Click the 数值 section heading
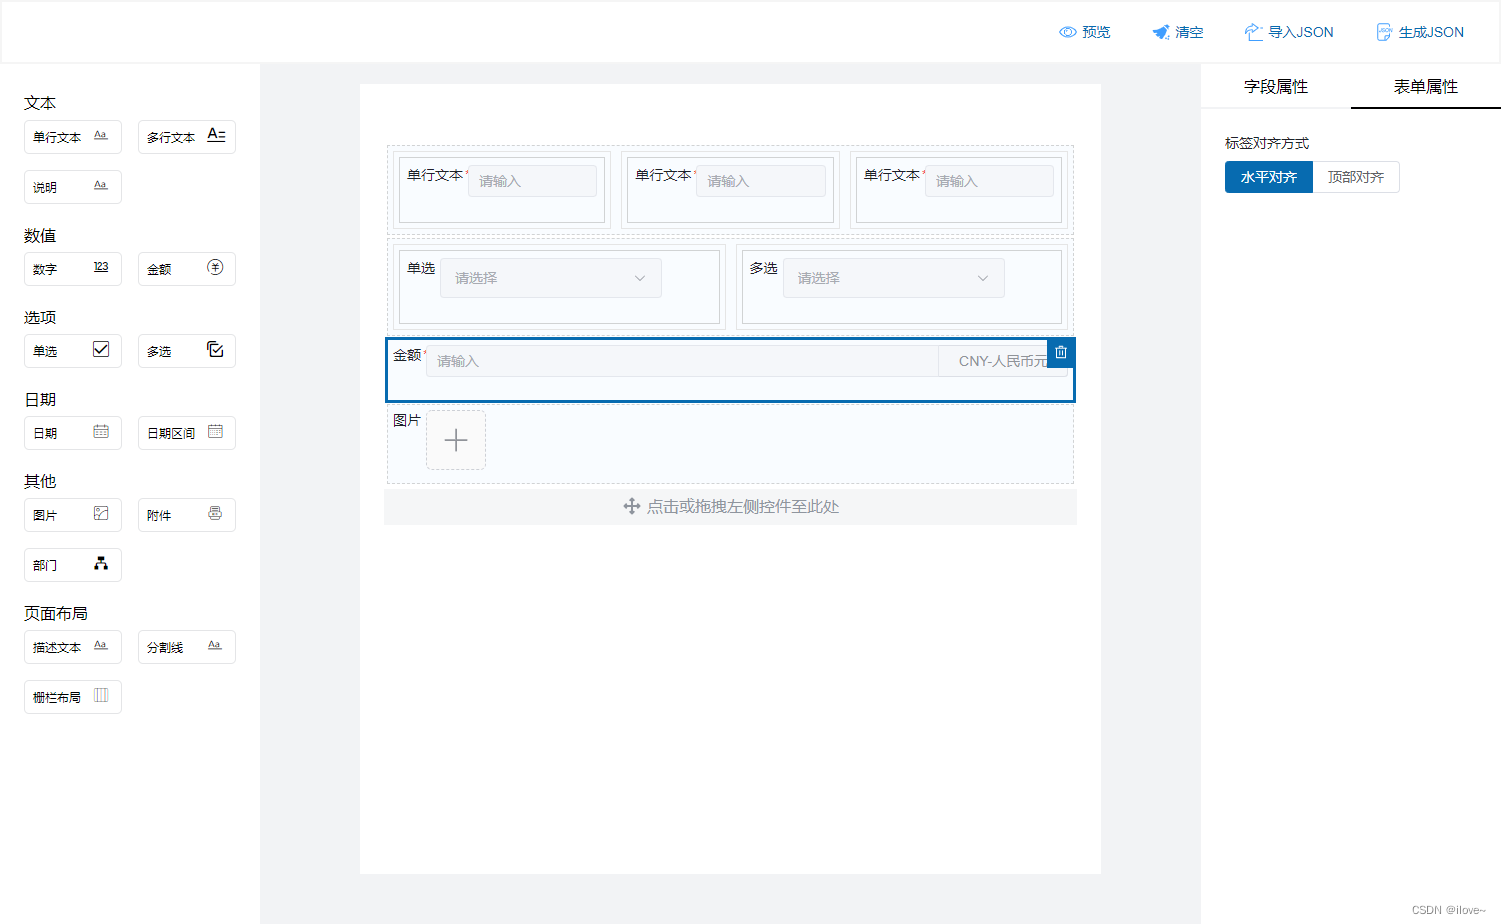 click(40, 235)
